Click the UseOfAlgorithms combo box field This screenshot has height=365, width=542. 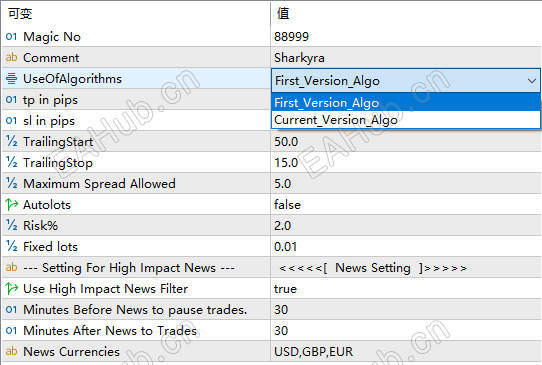tap(406, 81)
